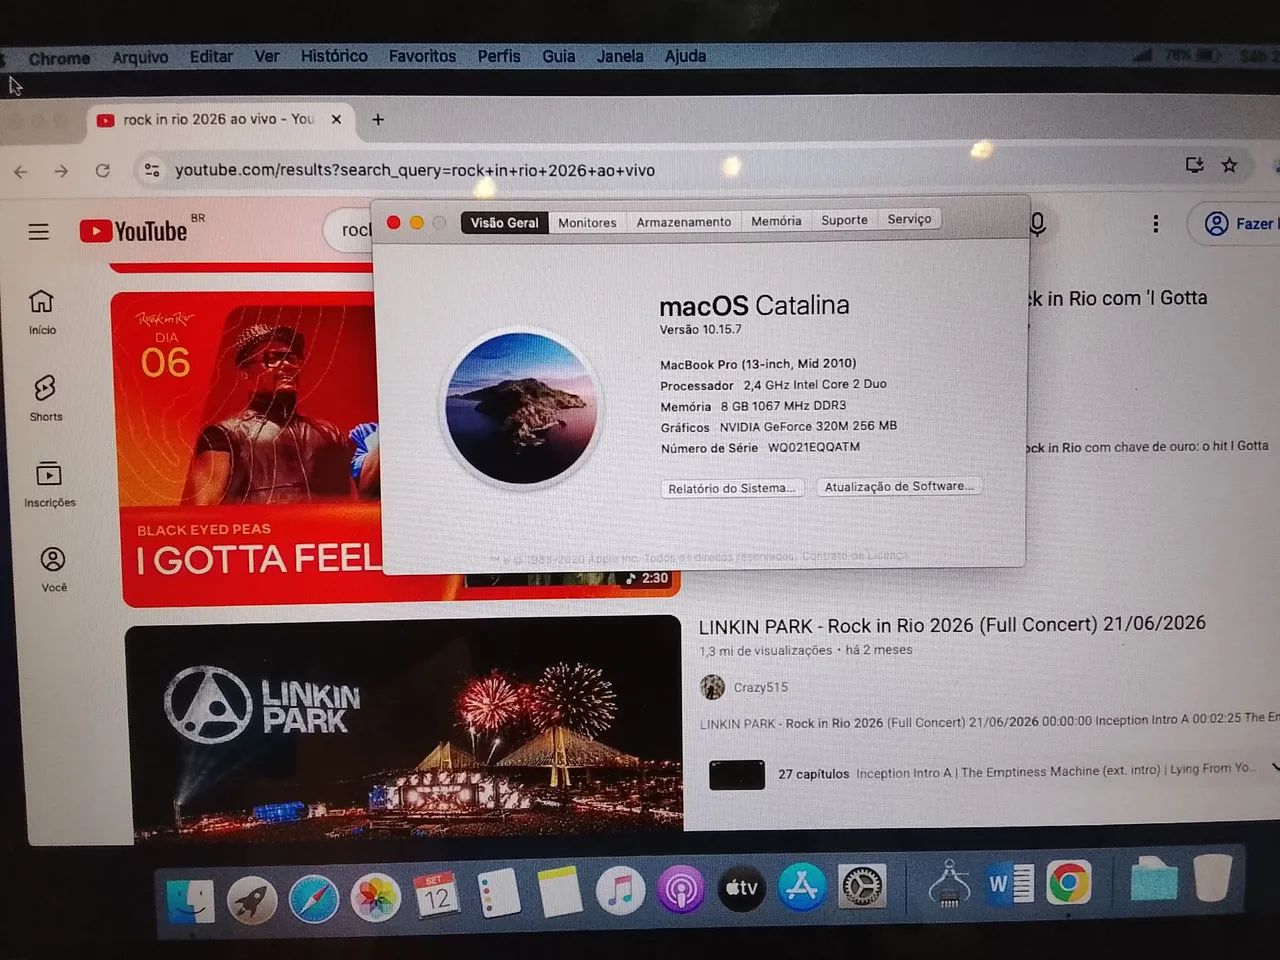Open Inscrições in the YouTube sidebar
This screenshot has width=1280, height=960.
pyautogui.click(x=49, y=484)
